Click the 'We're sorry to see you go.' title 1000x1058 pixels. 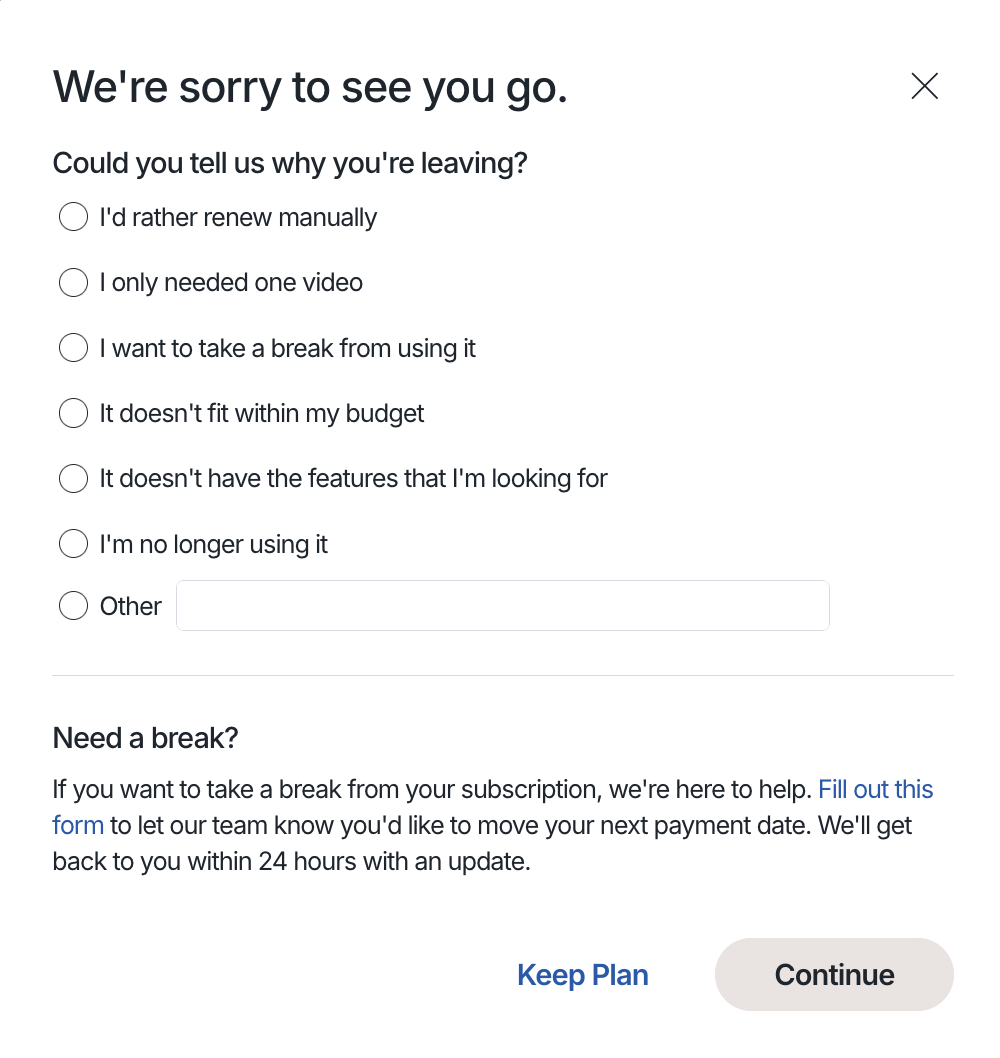[310, 87]
